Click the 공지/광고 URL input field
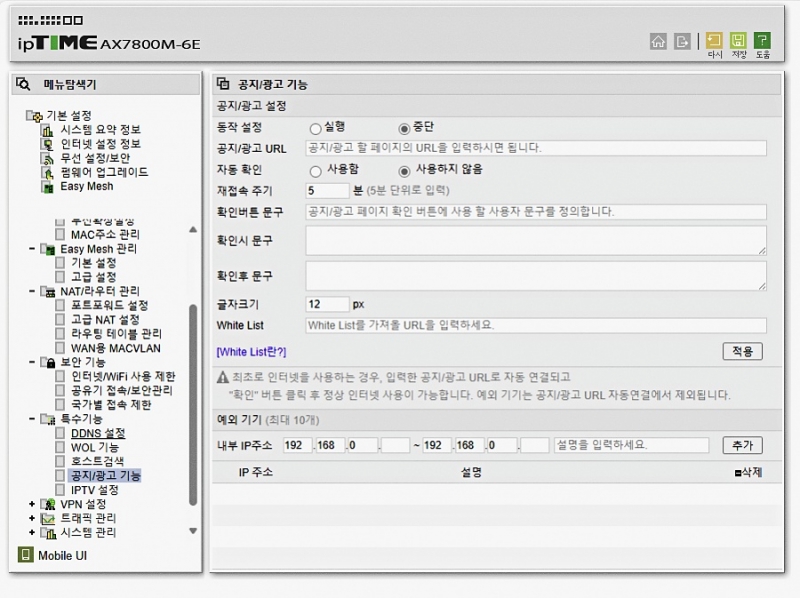Viewport: 800px width, 598px height. tap(535, 148)
